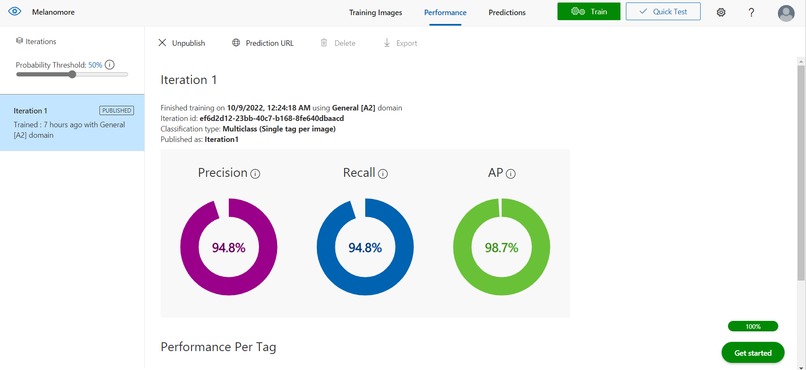Open the help question mark icon
This screenshot has width=806, height=370.
(751, 12)
